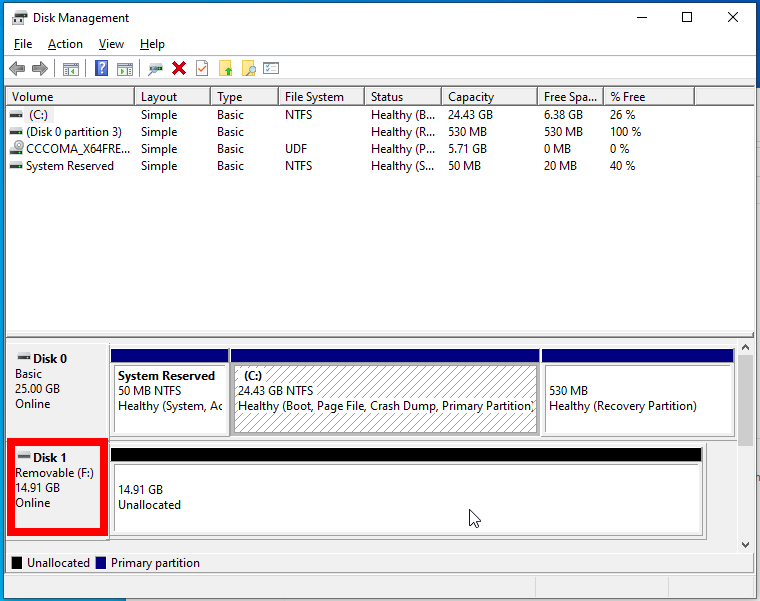Click the vertical scrollbar thumb in disk pane
Image resolution: width=760 pixels, height=601 pixels.
click(x=745, y=400)
